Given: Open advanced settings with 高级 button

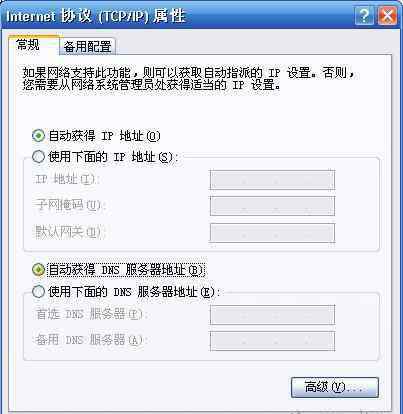Looking at the screenshot, I should point(335,387).
